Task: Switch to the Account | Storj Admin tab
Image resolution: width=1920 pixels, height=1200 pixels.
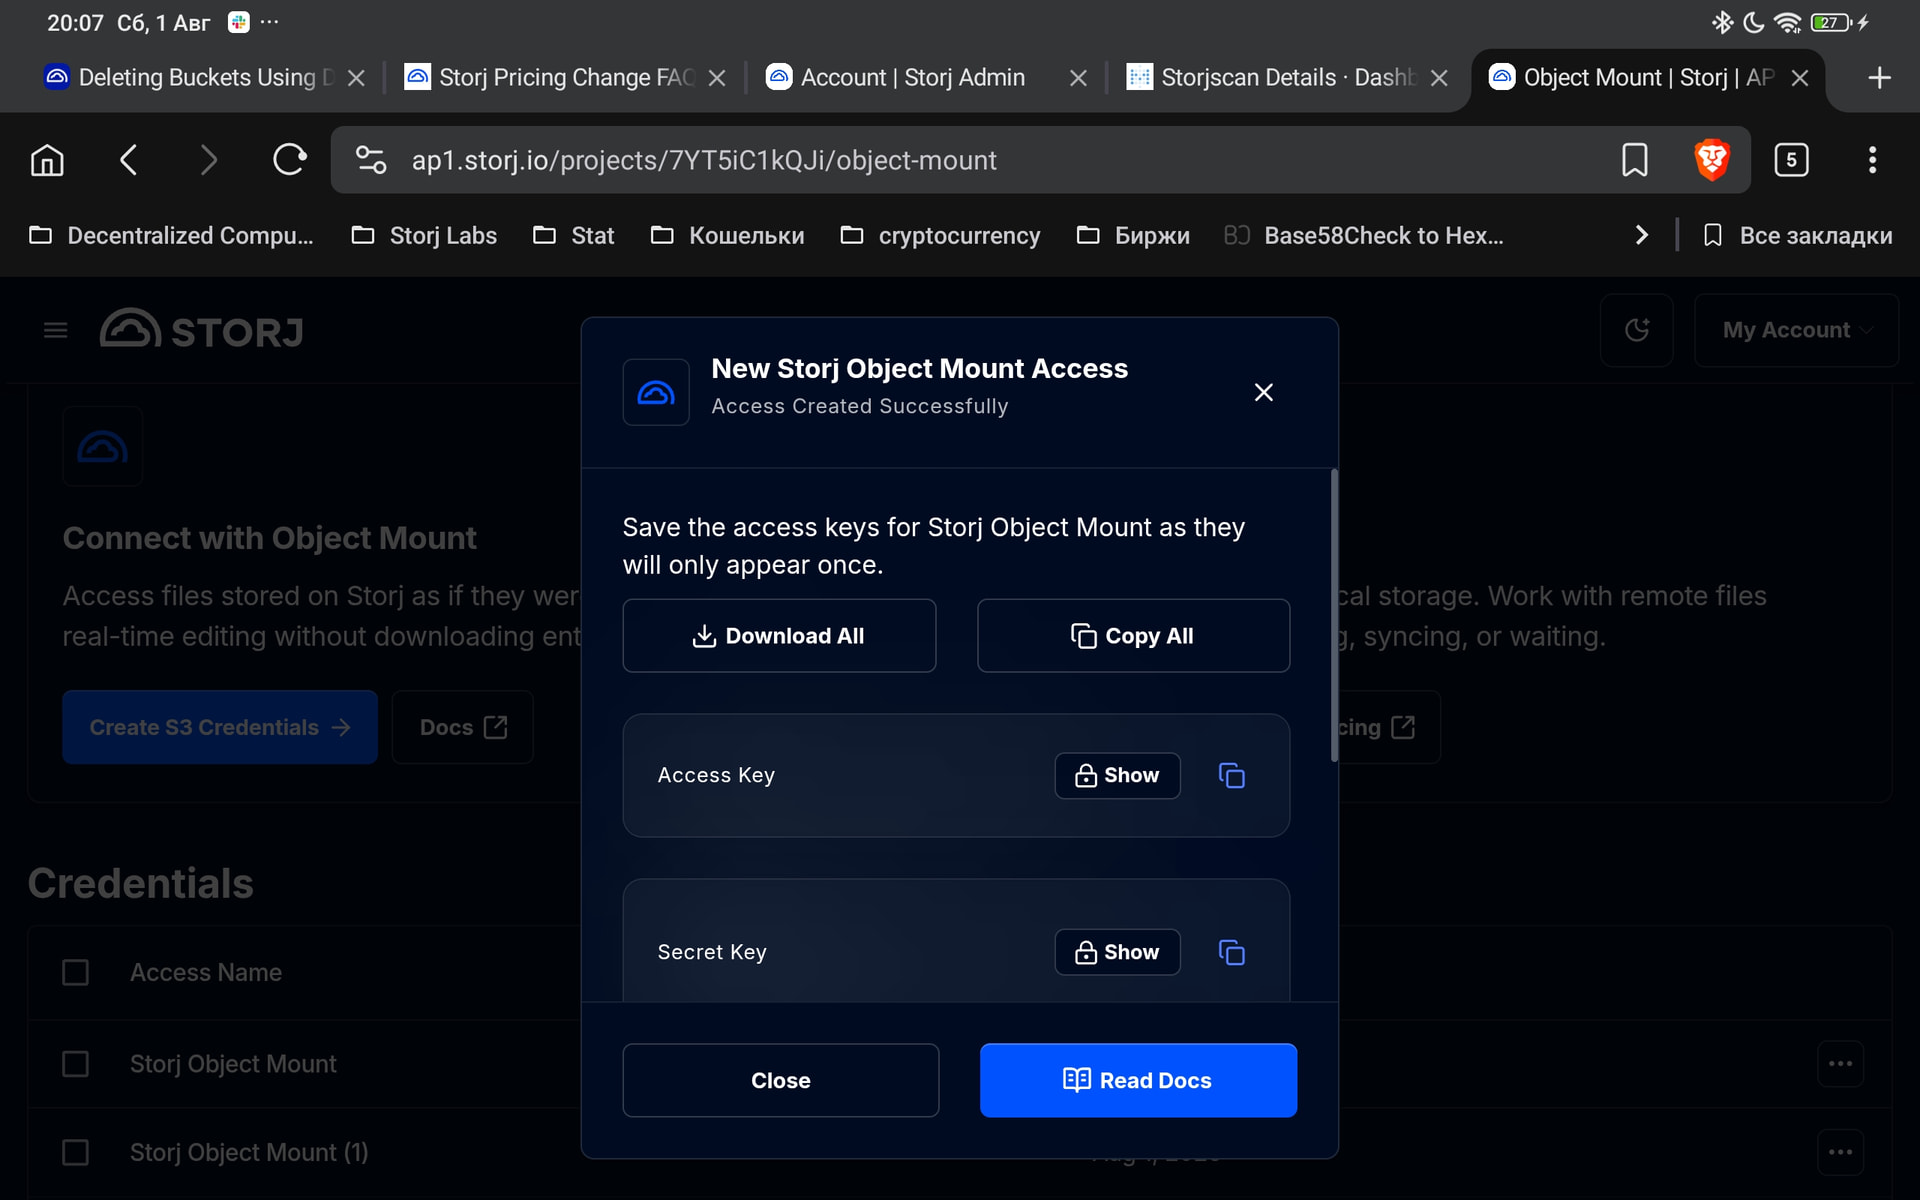Action: (912, 78)
